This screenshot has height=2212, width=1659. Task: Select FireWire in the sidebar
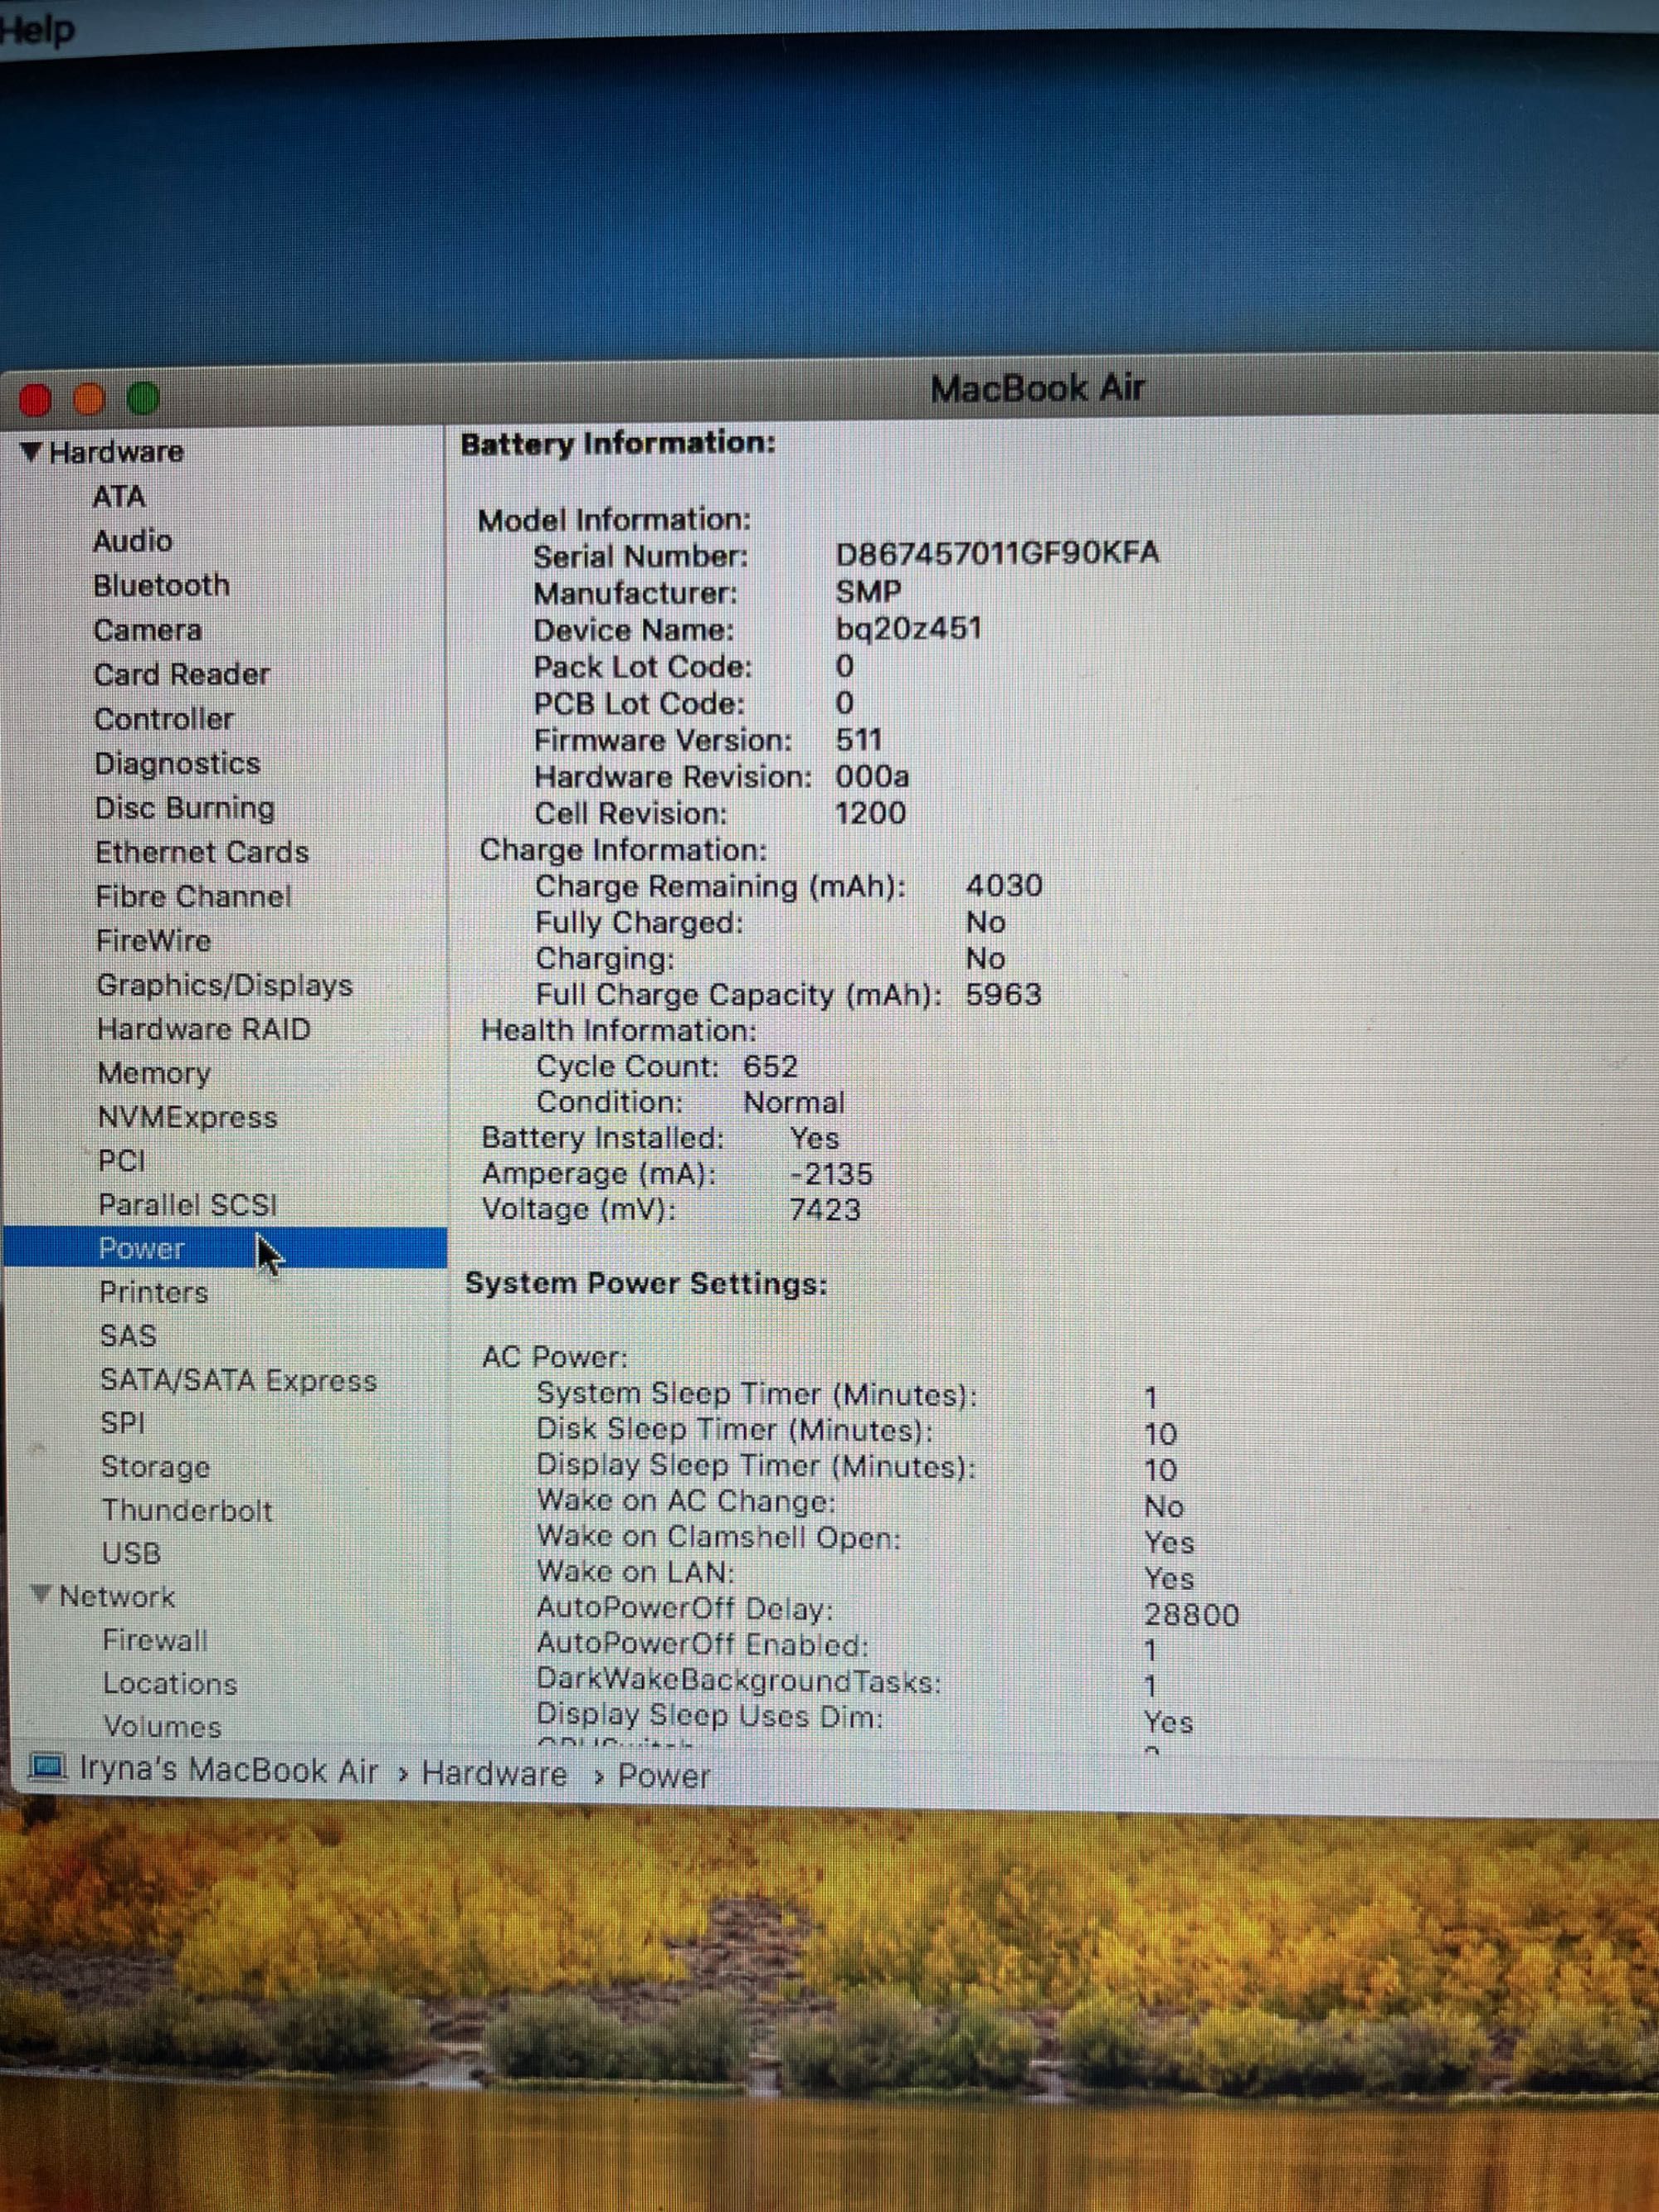(153, 941)
